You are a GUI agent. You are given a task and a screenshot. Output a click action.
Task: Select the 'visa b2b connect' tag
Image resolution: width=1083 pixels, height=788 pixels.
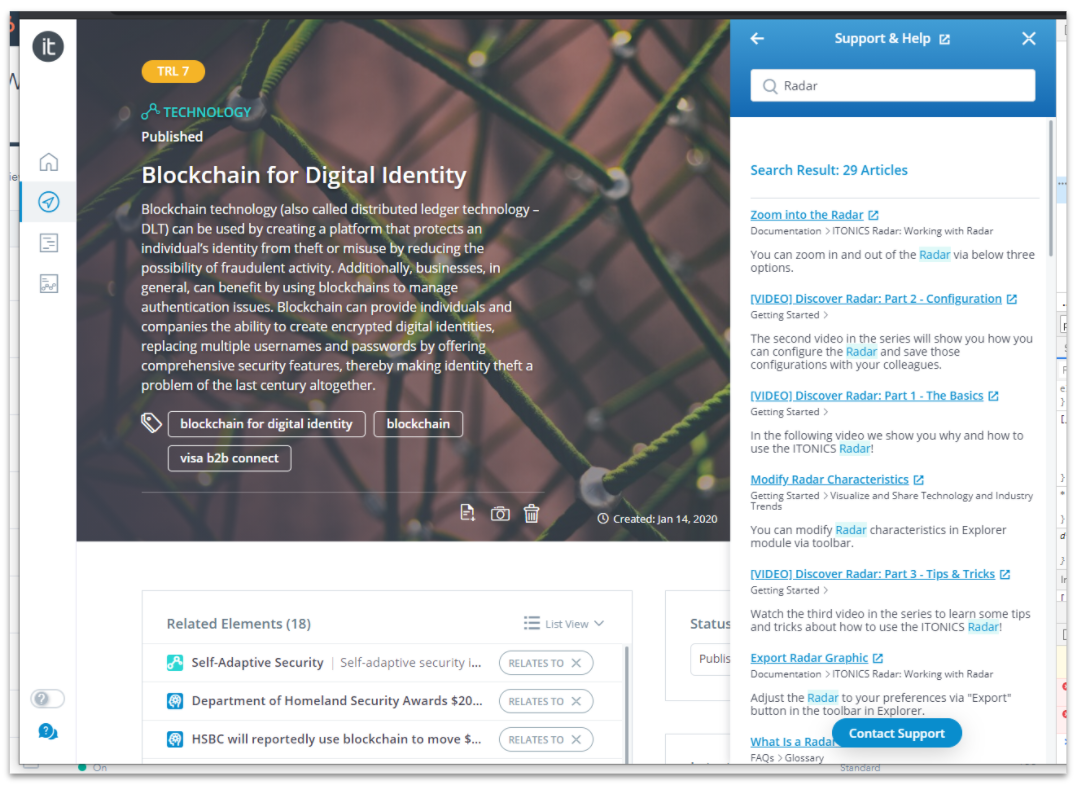tap(229, 459)
